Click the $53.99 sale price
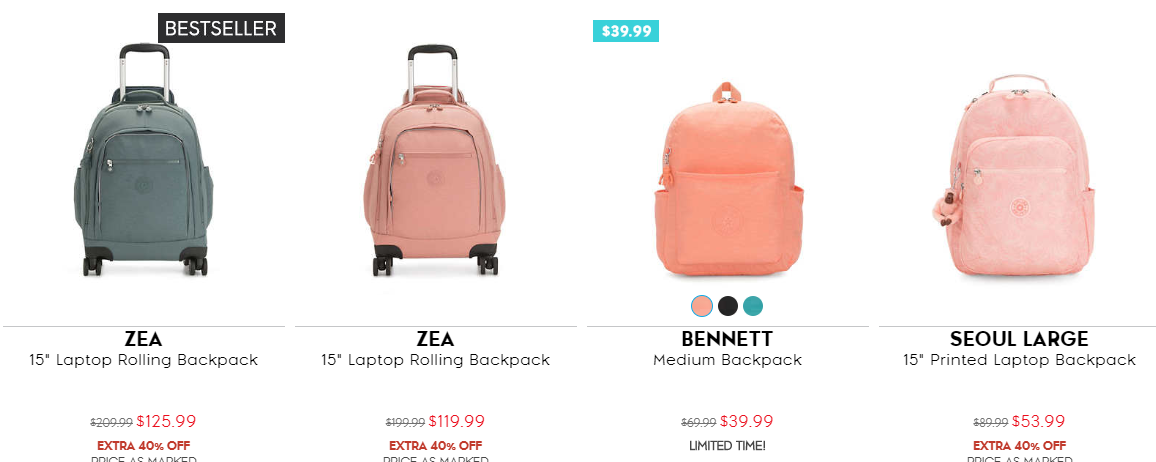Image resolution: width=1156 pixels, height=462 pixels. 1038,422
